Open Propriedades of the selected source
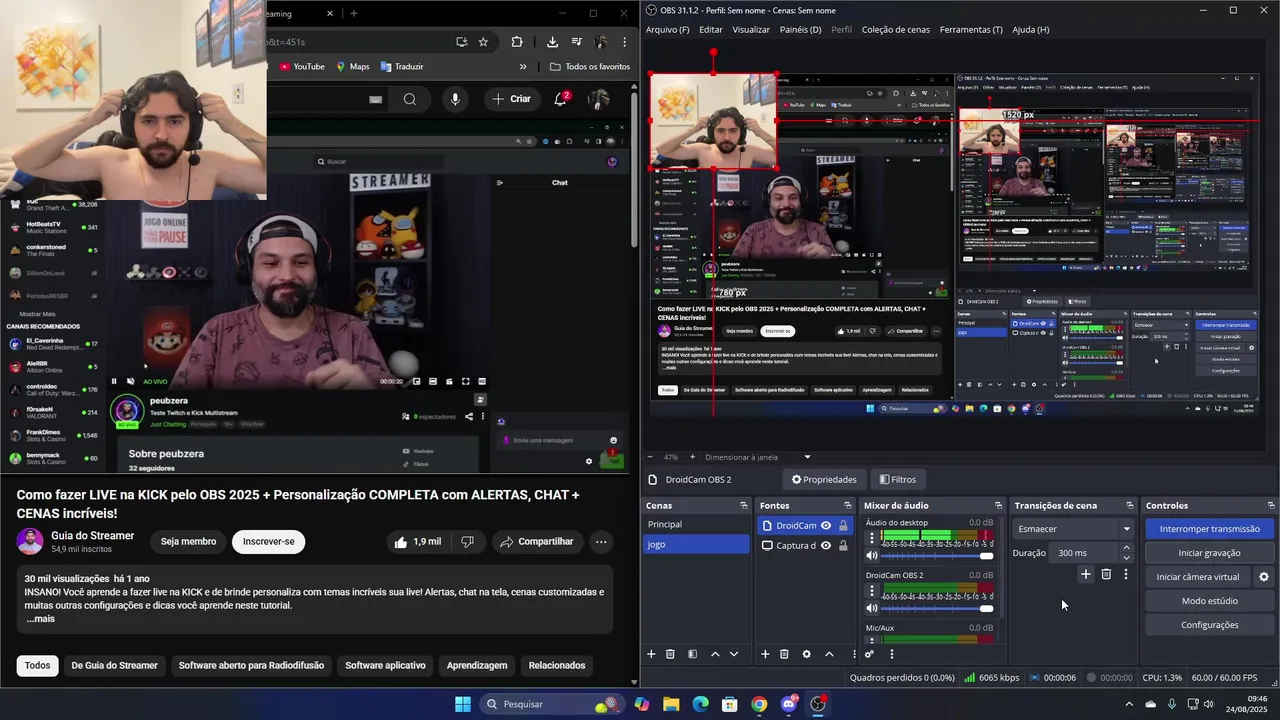The height and width of the screenshot is (720, 1280). tap(824, 479)
